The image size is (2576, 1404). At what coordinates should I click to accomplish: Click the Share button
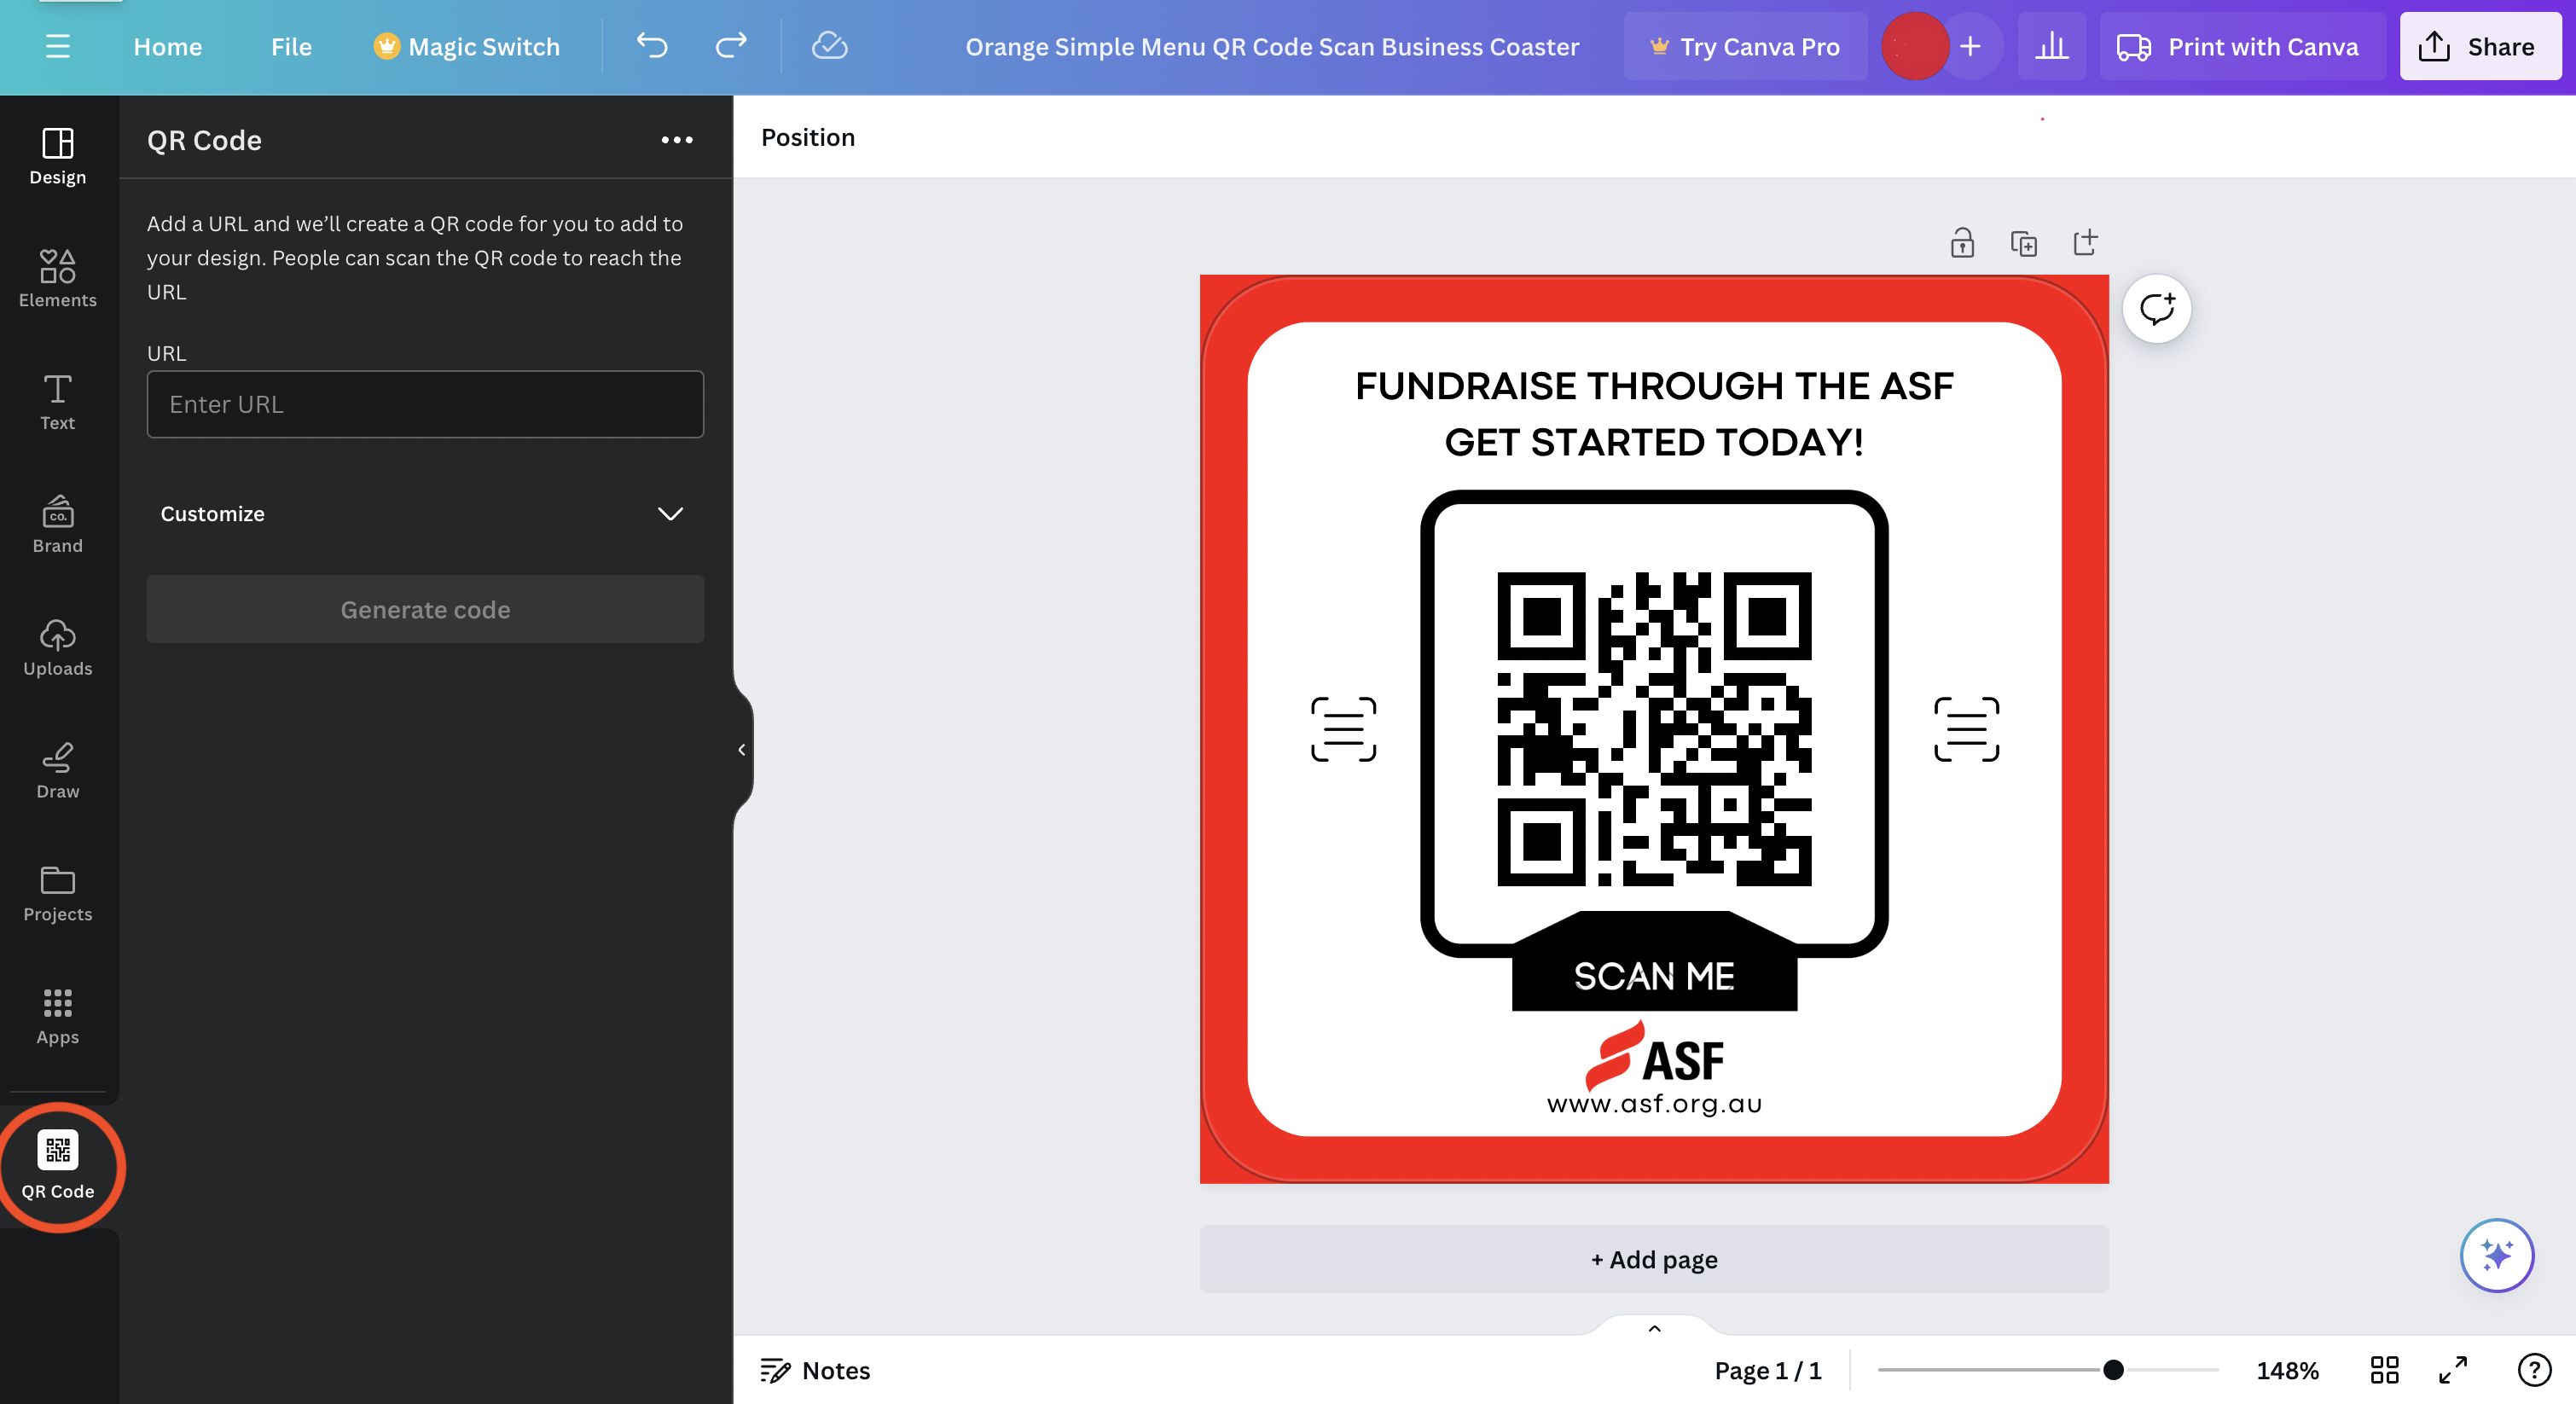tap(2480, 47)
